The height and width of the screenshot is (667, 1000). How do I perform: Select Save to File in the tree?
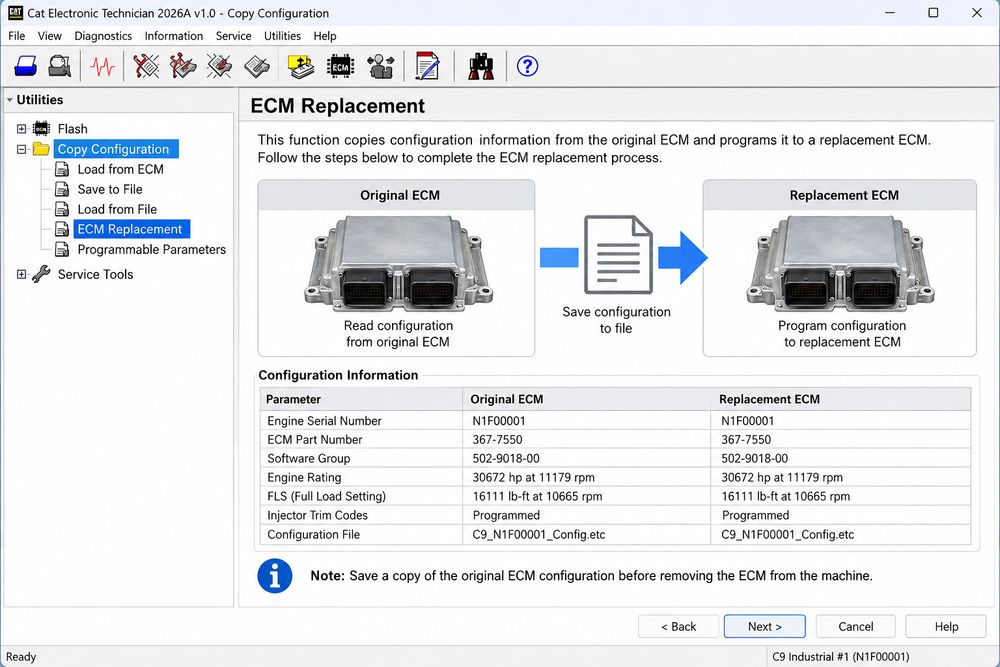(110, 189)
